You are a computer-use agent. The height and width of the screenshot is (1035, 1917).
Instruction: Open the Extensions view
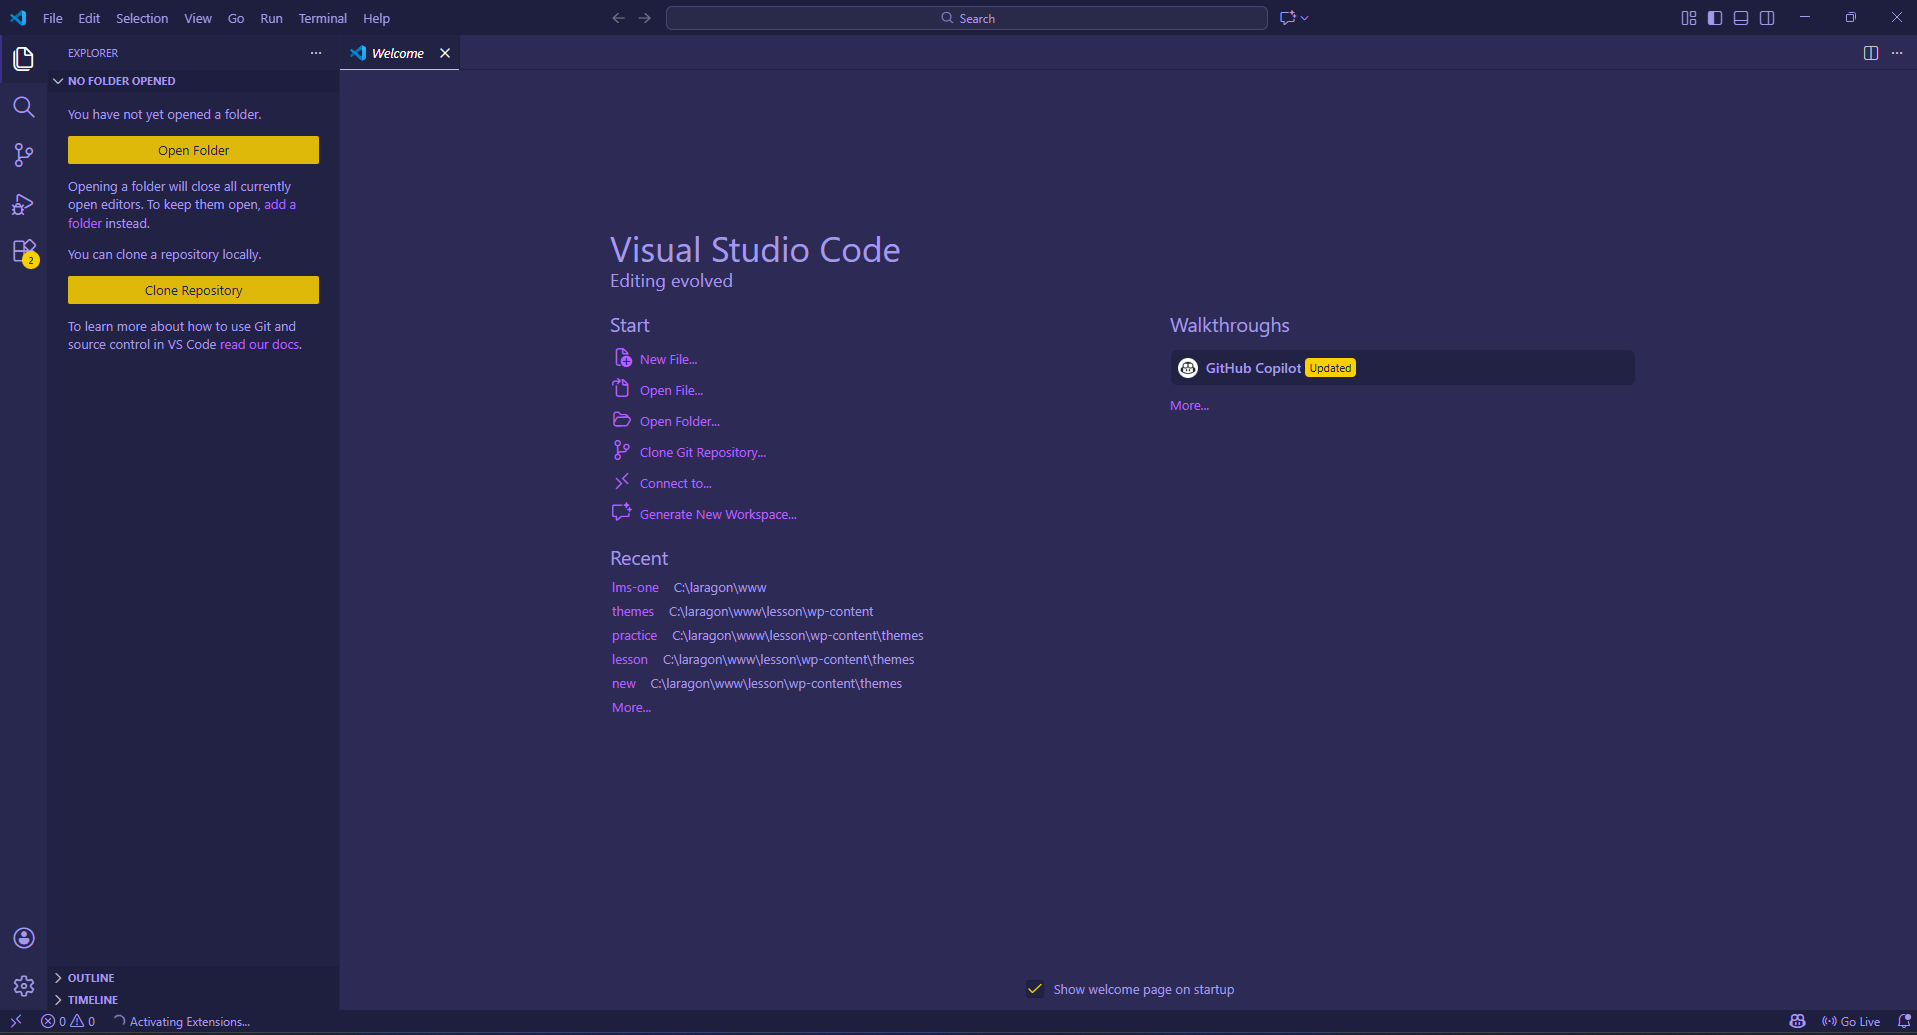tap(23, 252)
